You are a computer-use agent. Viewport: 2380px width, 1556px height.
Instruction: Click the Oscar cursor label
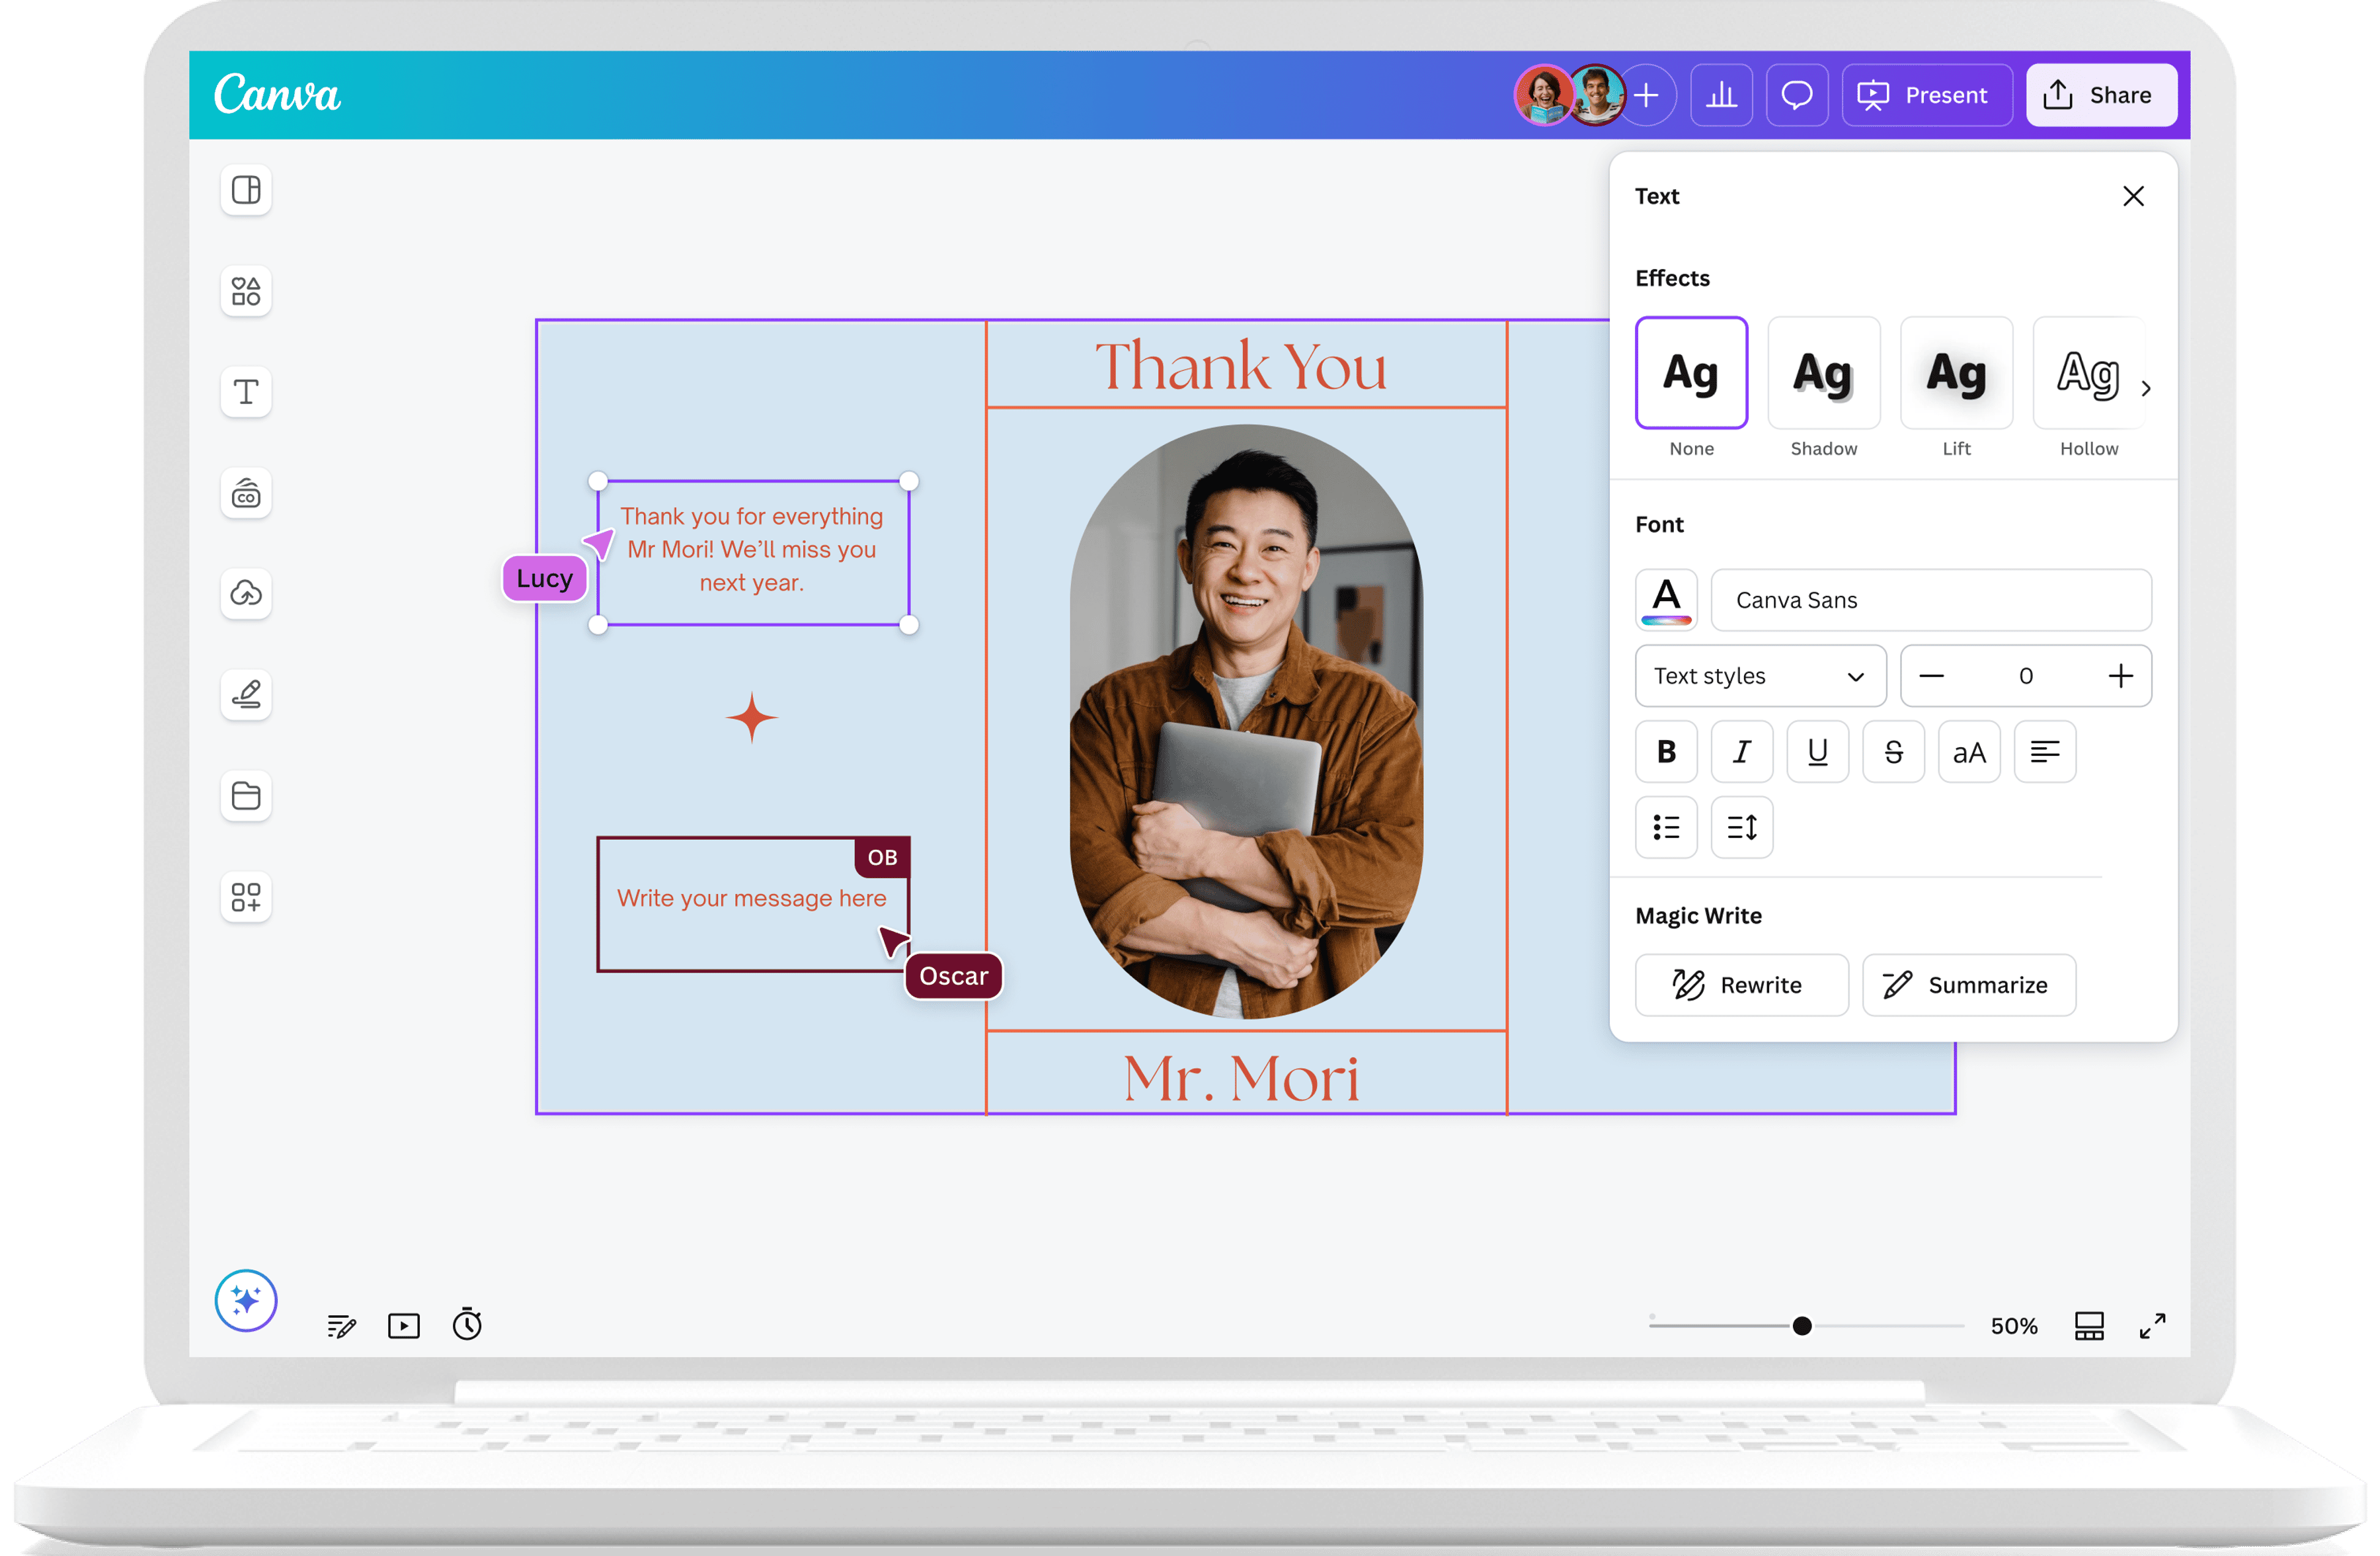pos(953,976)
